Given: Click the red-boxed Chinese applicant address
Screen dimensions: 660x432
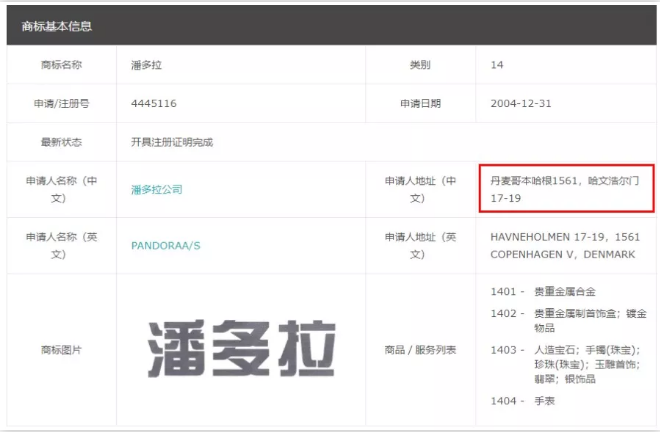Looking at the screenshot, I should pos(565,189).
